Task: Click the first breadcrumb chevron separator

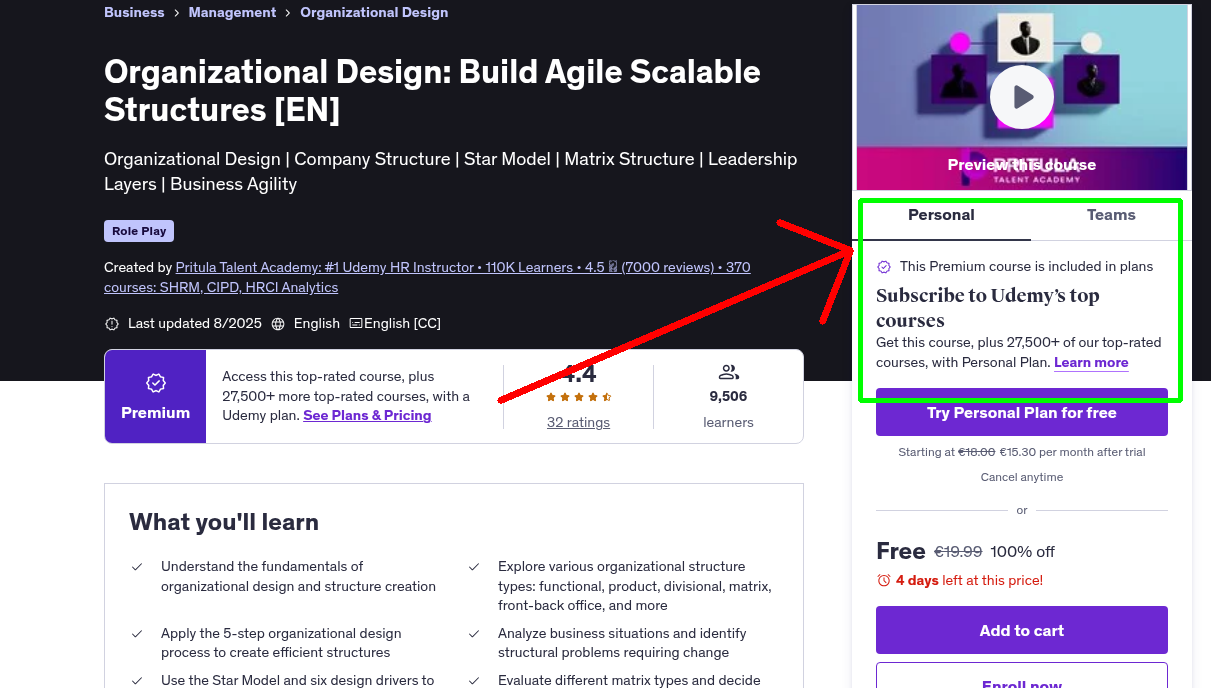Action: 176,13
